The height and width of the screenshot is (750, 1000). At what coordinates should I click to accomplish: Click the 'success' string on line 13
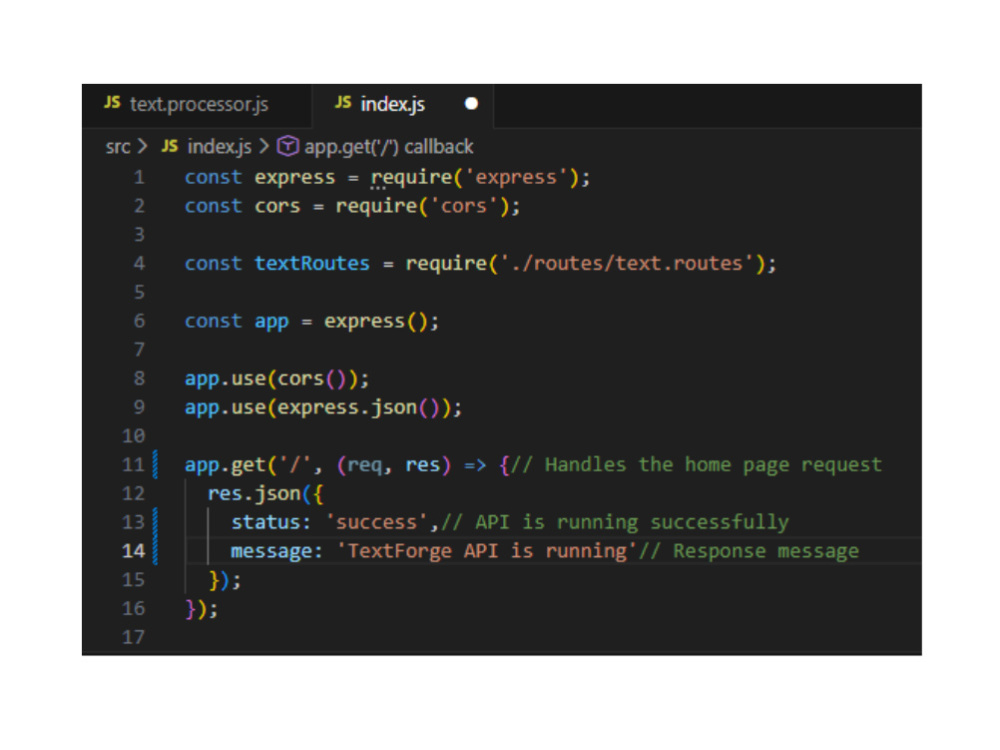click(376, 522)
